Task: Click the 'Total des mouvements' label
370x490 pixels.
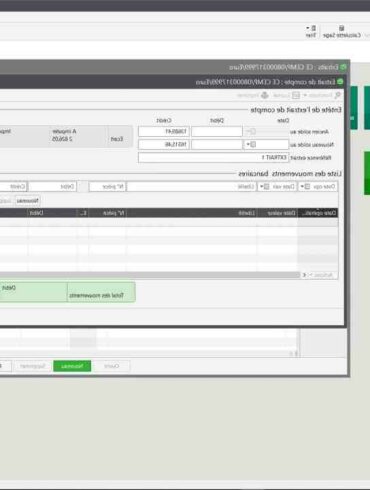Action: [x=97, y=295]
